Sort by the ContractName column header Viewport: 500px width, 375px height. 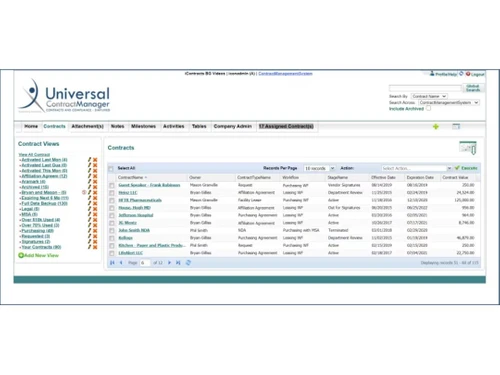pos(132,177)
